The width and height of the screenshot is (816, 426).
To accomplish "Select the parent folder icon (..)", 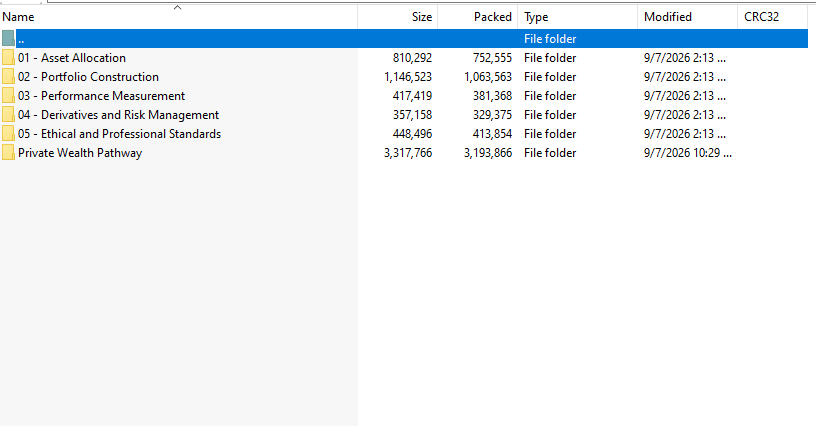I will 8,38.
